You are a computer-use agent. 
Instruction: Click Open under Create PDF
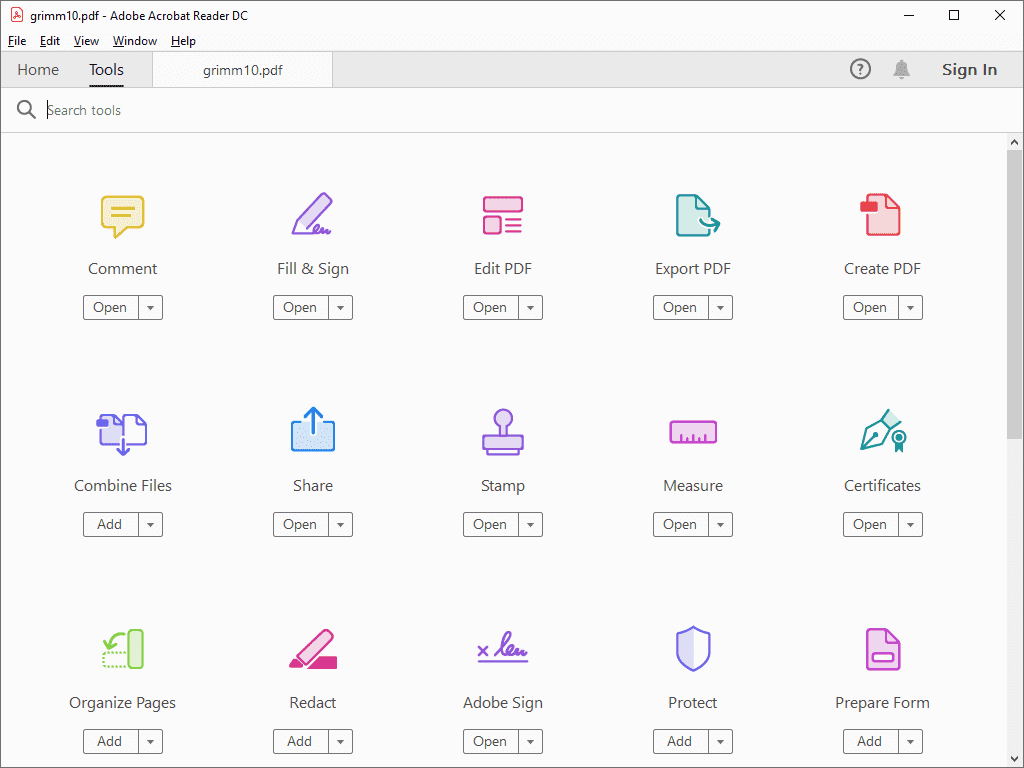(x=871, y=308)
